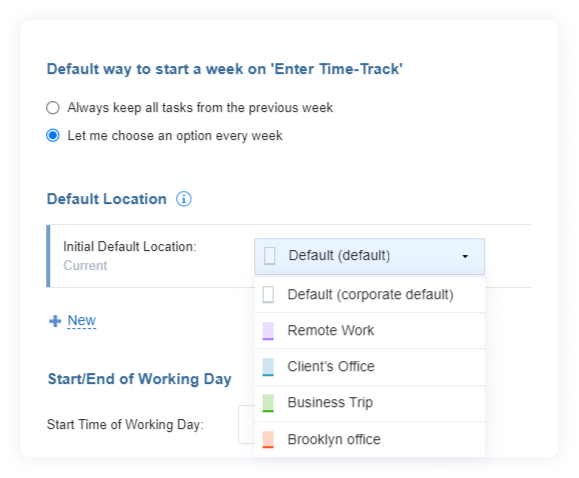Click the Default Location info icon
Image resolution: width=579 pixels, height=478 pixels.
coord(184,199)
